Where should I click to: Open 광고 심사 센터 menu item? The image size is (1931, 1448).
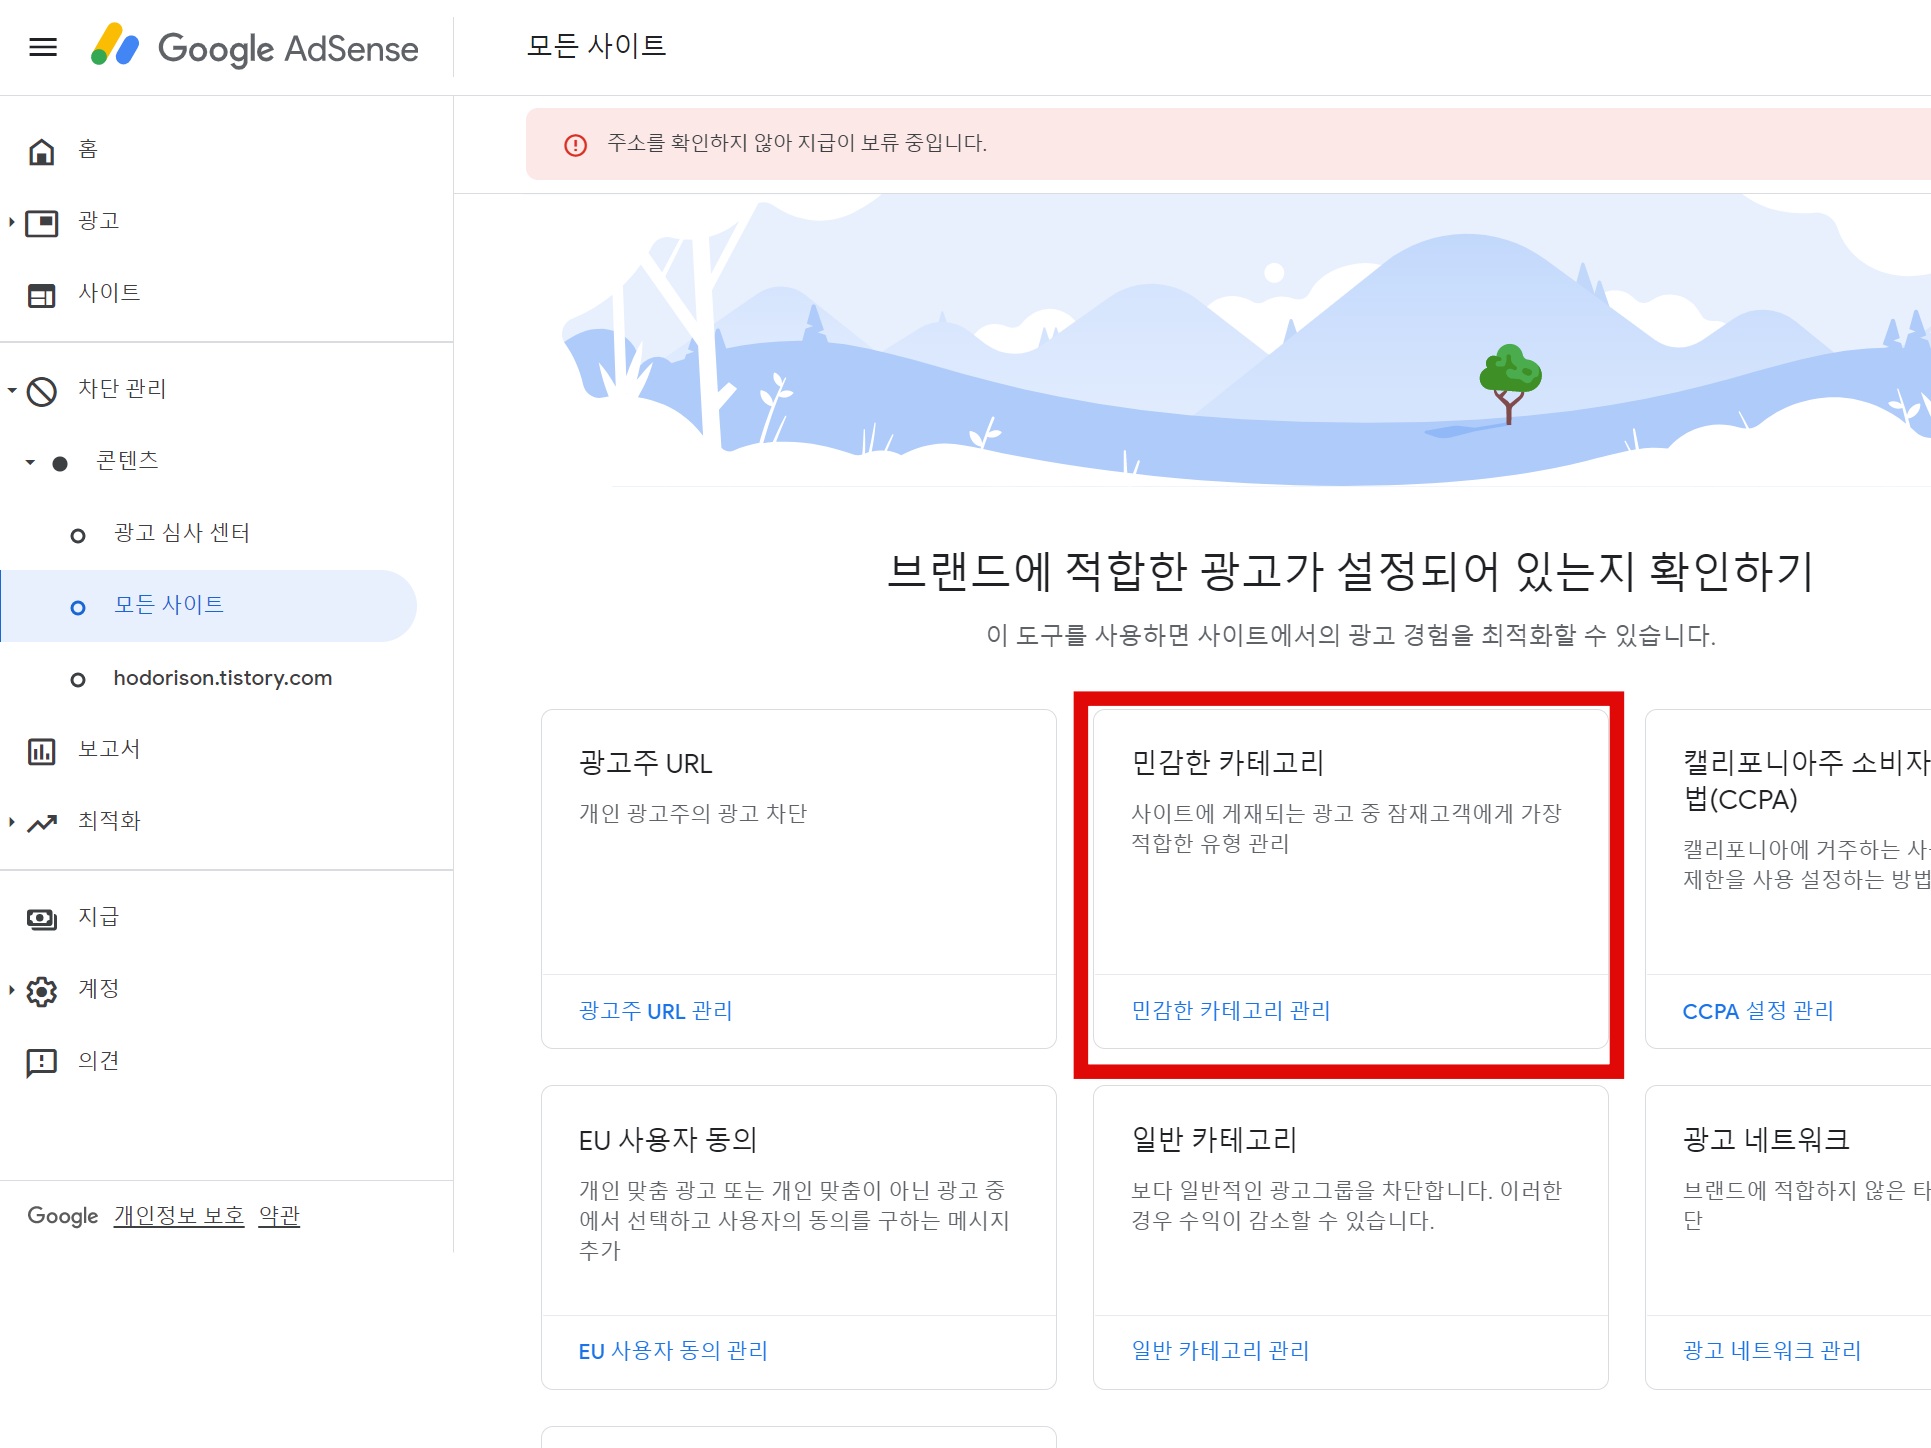click(x=181, y=533)
